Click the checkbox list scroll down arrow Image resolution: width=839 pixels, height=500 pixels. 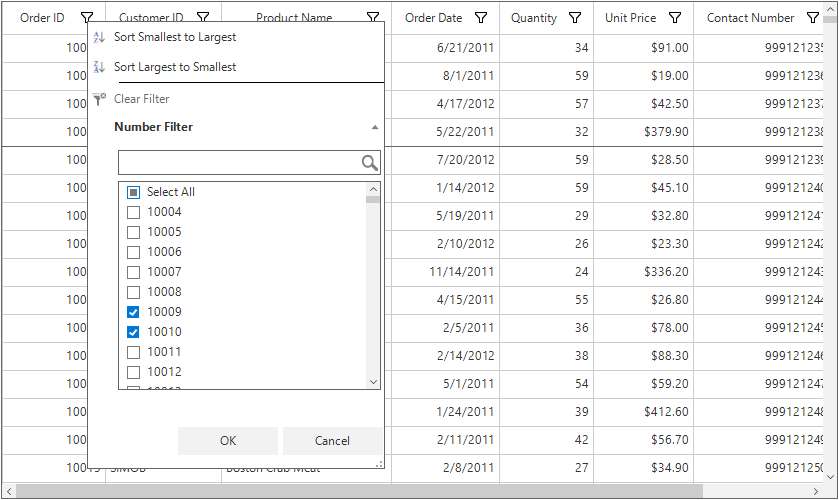pos(373,382)
